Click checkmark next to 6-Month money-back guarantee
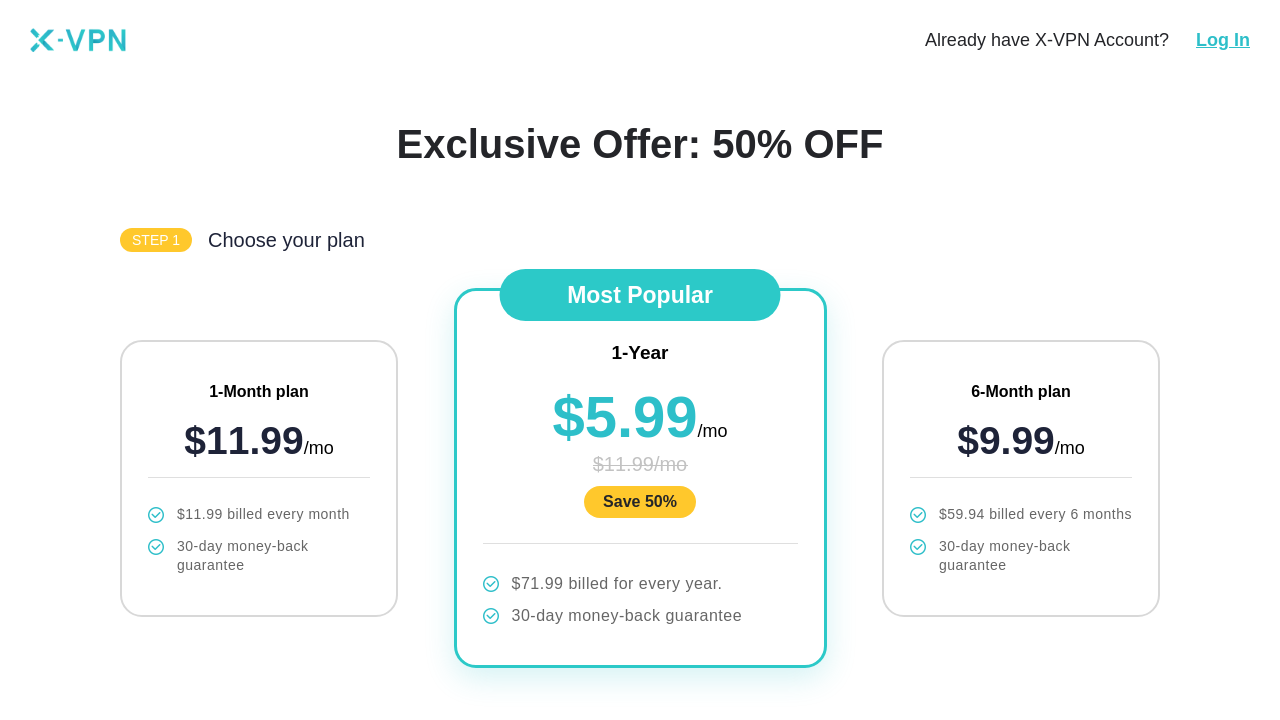 click(x=918, y=547)
